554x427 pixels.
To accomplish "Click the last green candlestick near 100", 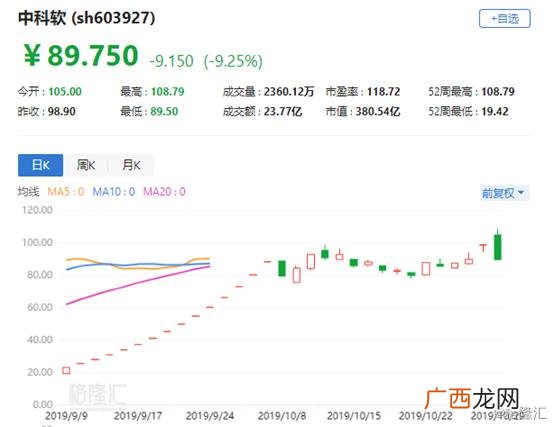I will 497,247.
